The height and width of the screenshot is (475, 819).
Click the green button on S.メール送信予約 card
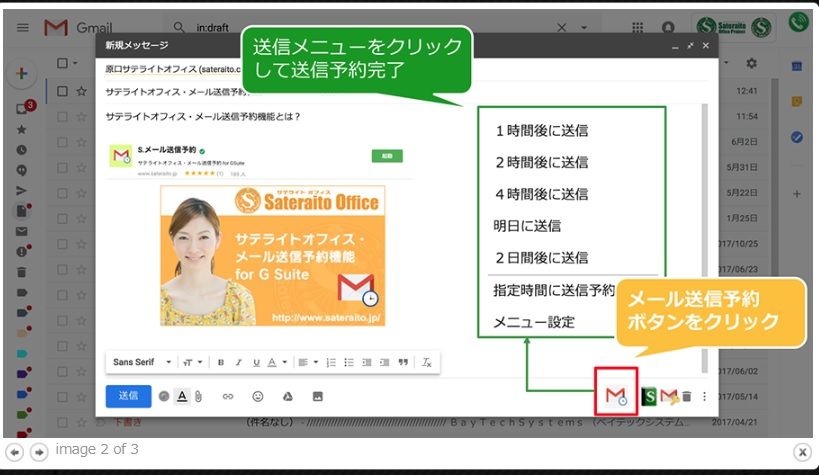click(x=387, y=156)
